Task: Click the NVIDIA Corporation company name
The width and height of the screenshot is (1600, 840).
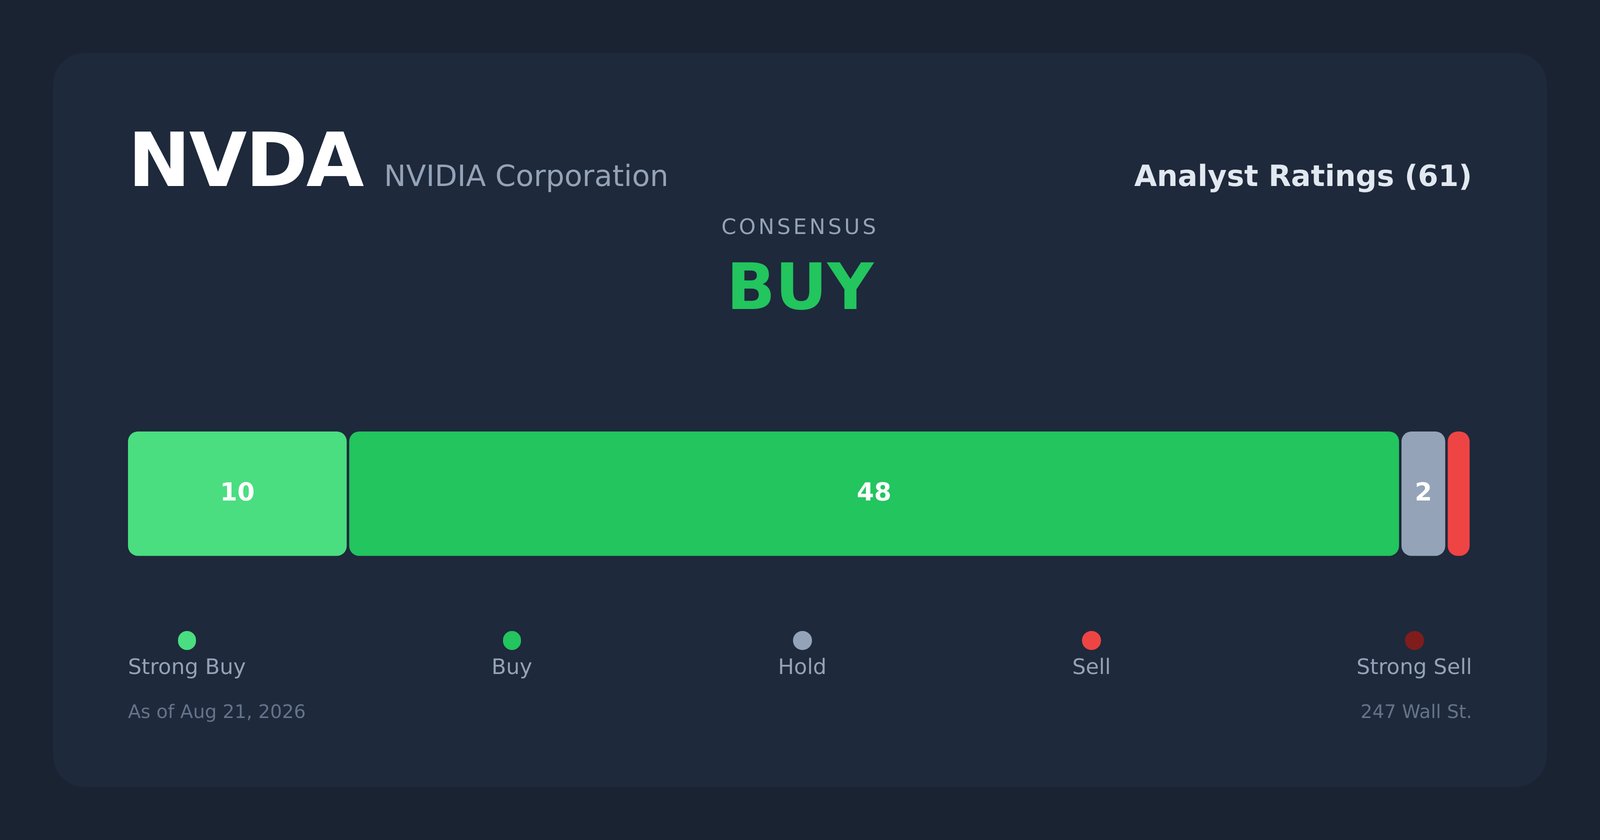Action: [526, 176]
